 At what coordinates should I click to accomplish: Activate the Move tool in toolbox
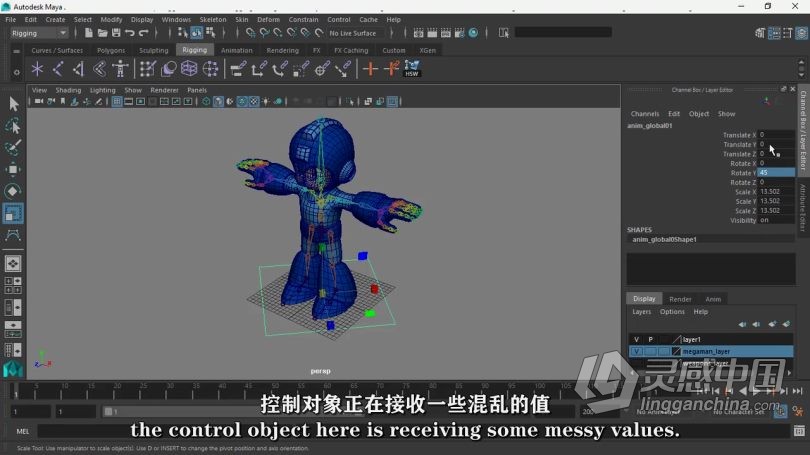[x=13, y=169]
